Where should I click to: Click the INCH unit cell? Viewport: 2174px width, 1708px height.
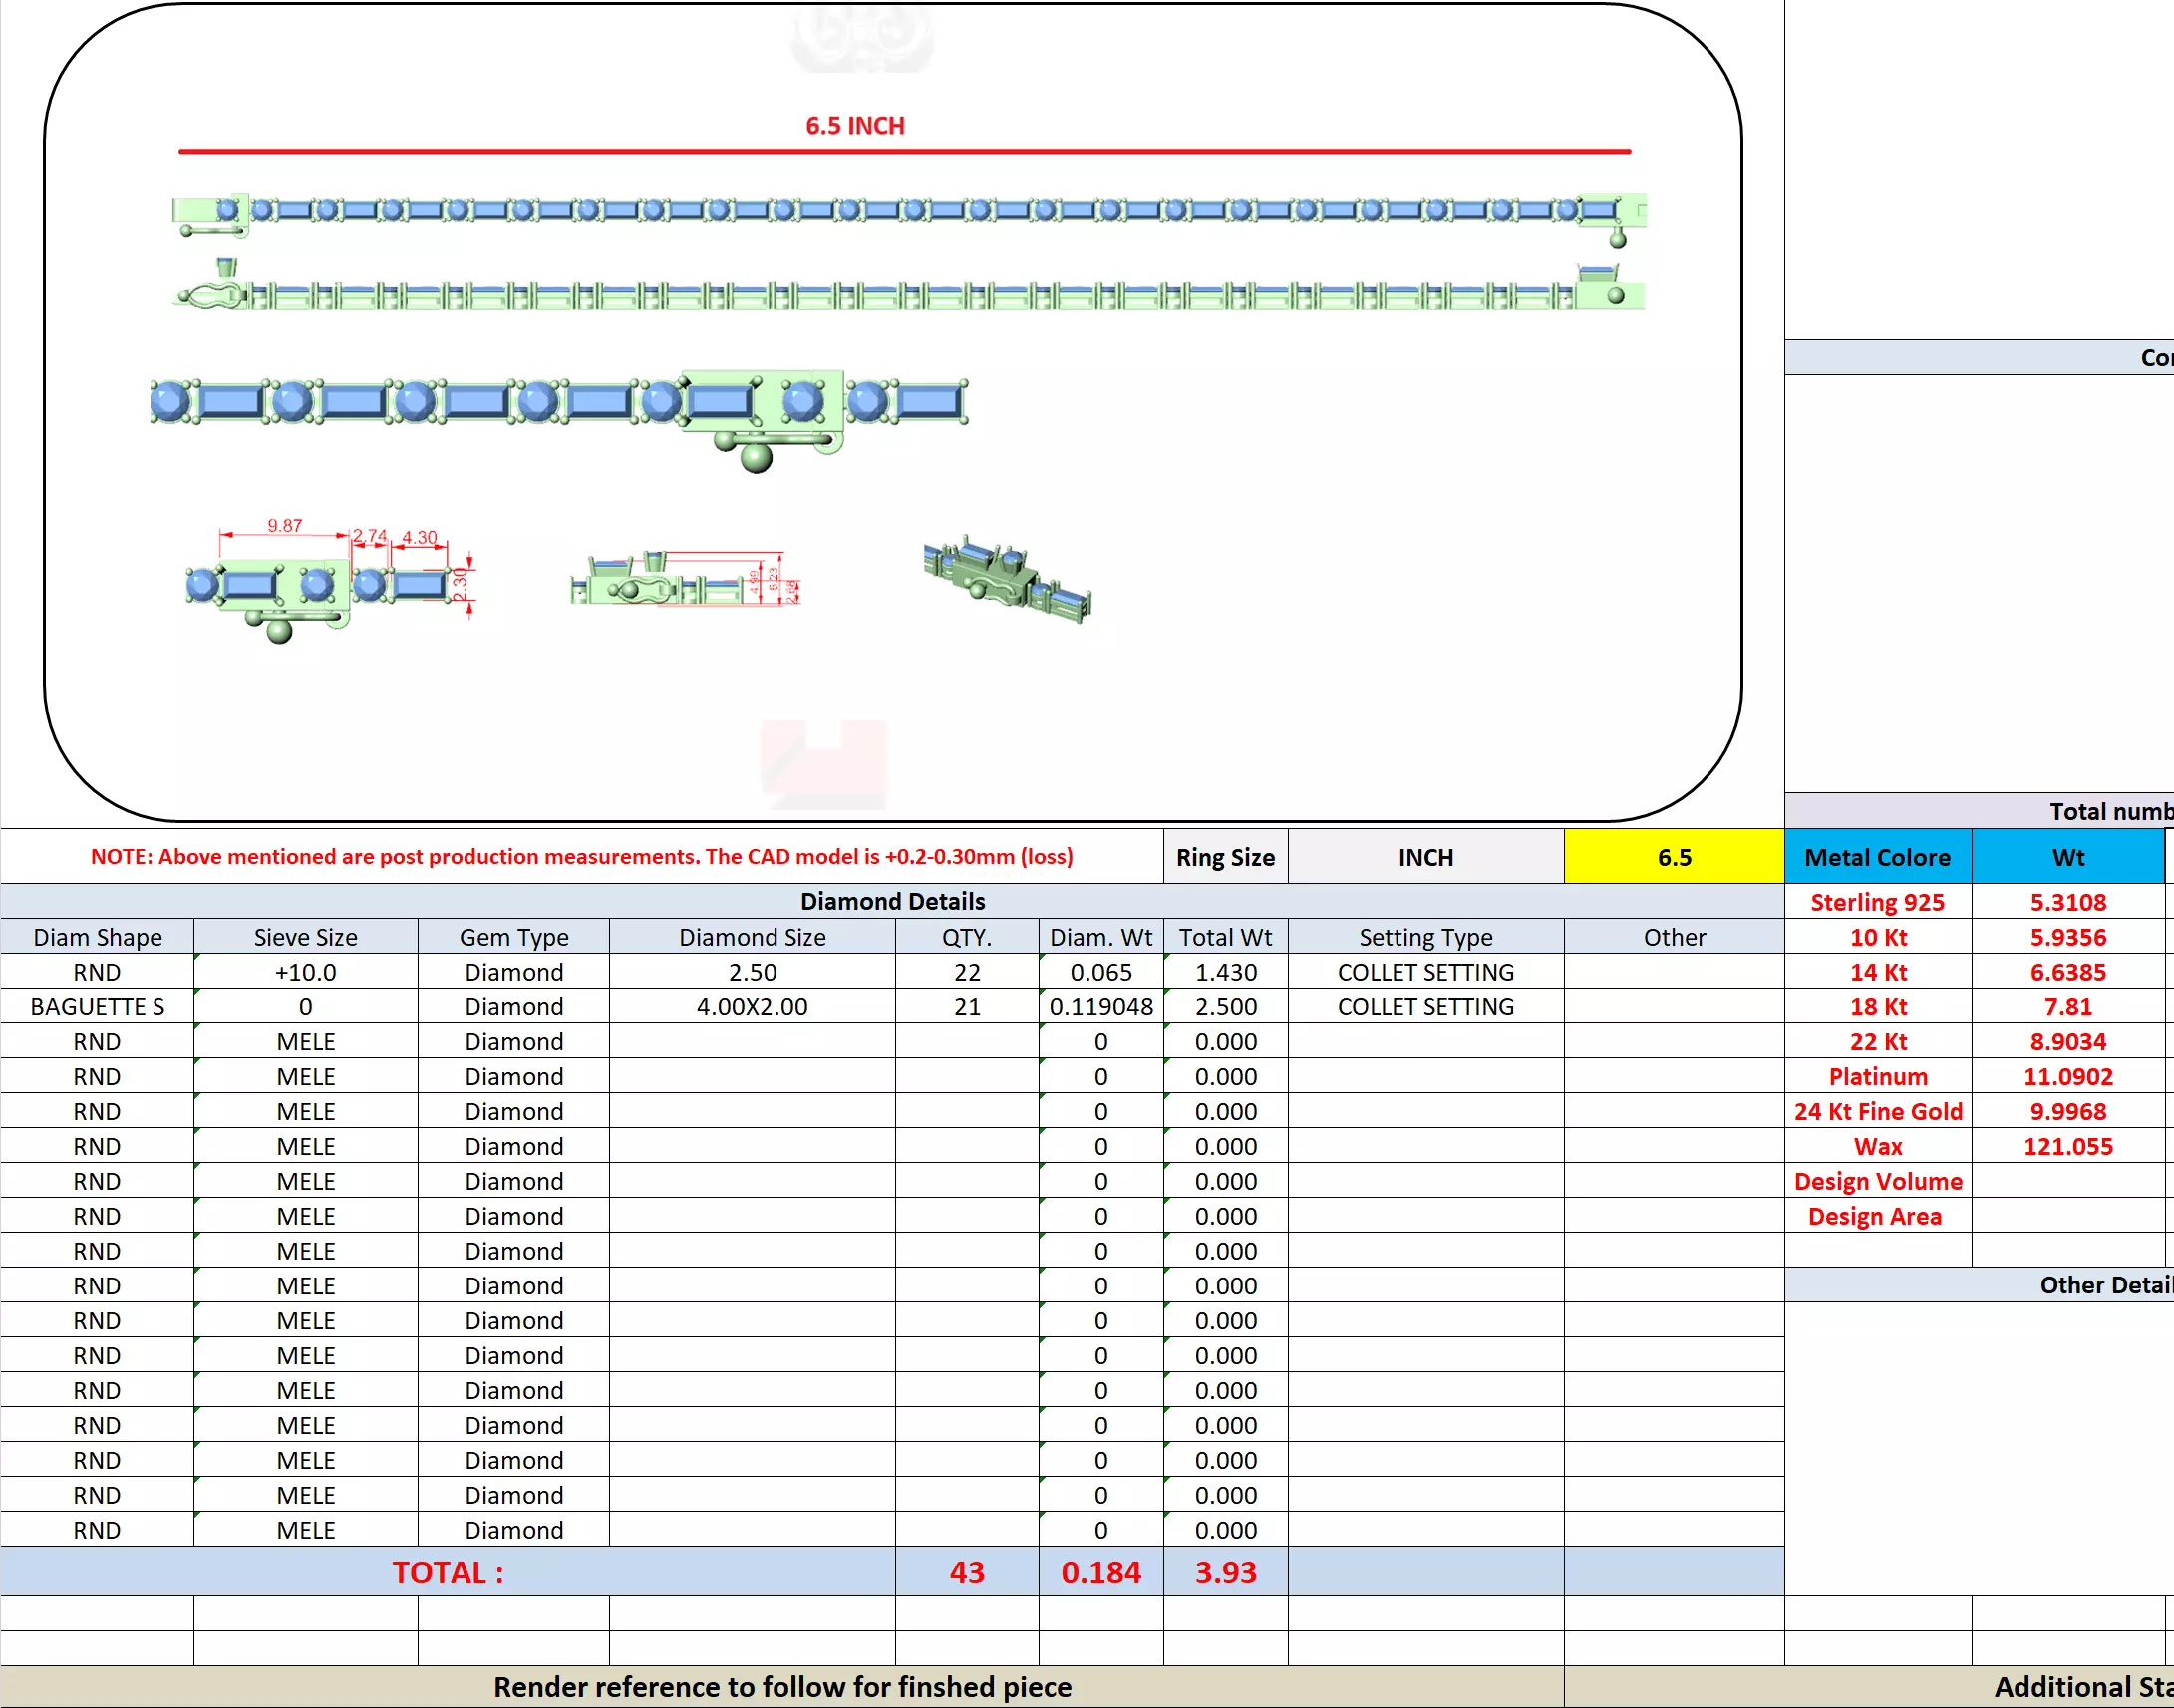click(x=1425, y=857)
